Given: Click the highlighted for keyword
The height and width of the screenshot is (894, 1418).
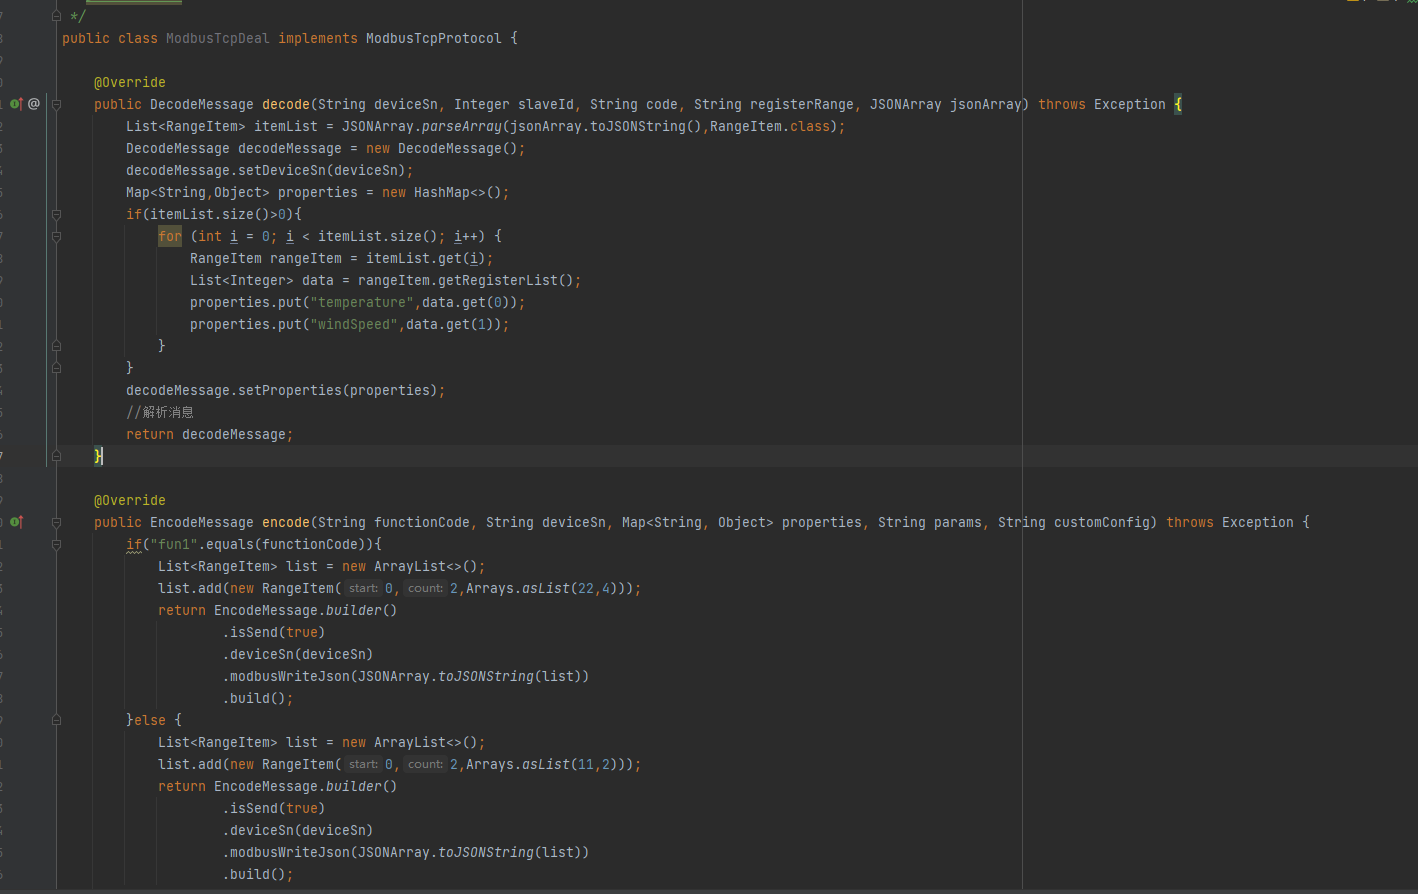Looking at the screenshot, I should (x=170, y=237).
